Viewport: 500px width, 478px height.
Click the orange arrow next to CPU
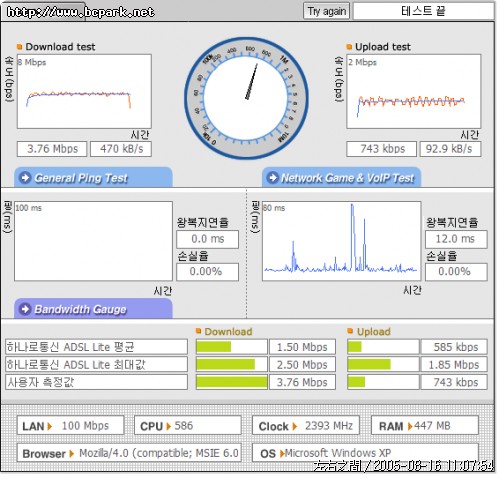tap(168, 426)
